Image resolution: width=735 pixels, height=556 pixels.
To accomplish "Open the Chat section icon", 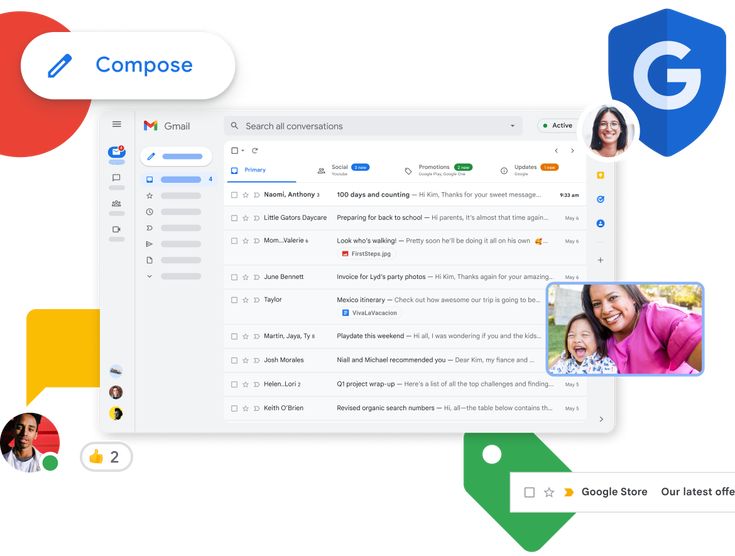I will pos(116,178).
